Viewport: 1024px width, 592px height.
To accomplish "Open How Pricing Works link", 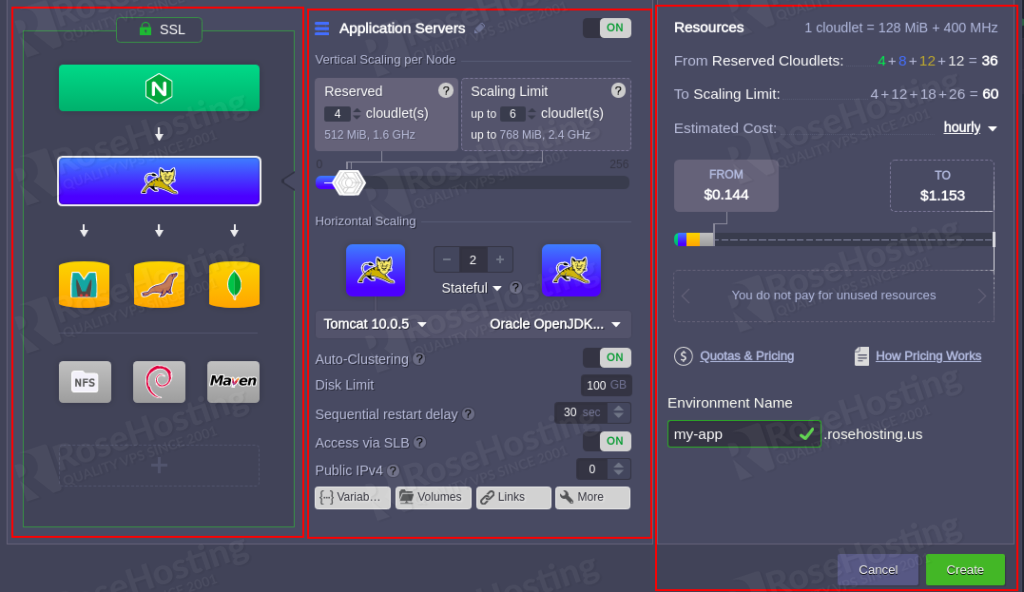I will [x=928, y=356].
